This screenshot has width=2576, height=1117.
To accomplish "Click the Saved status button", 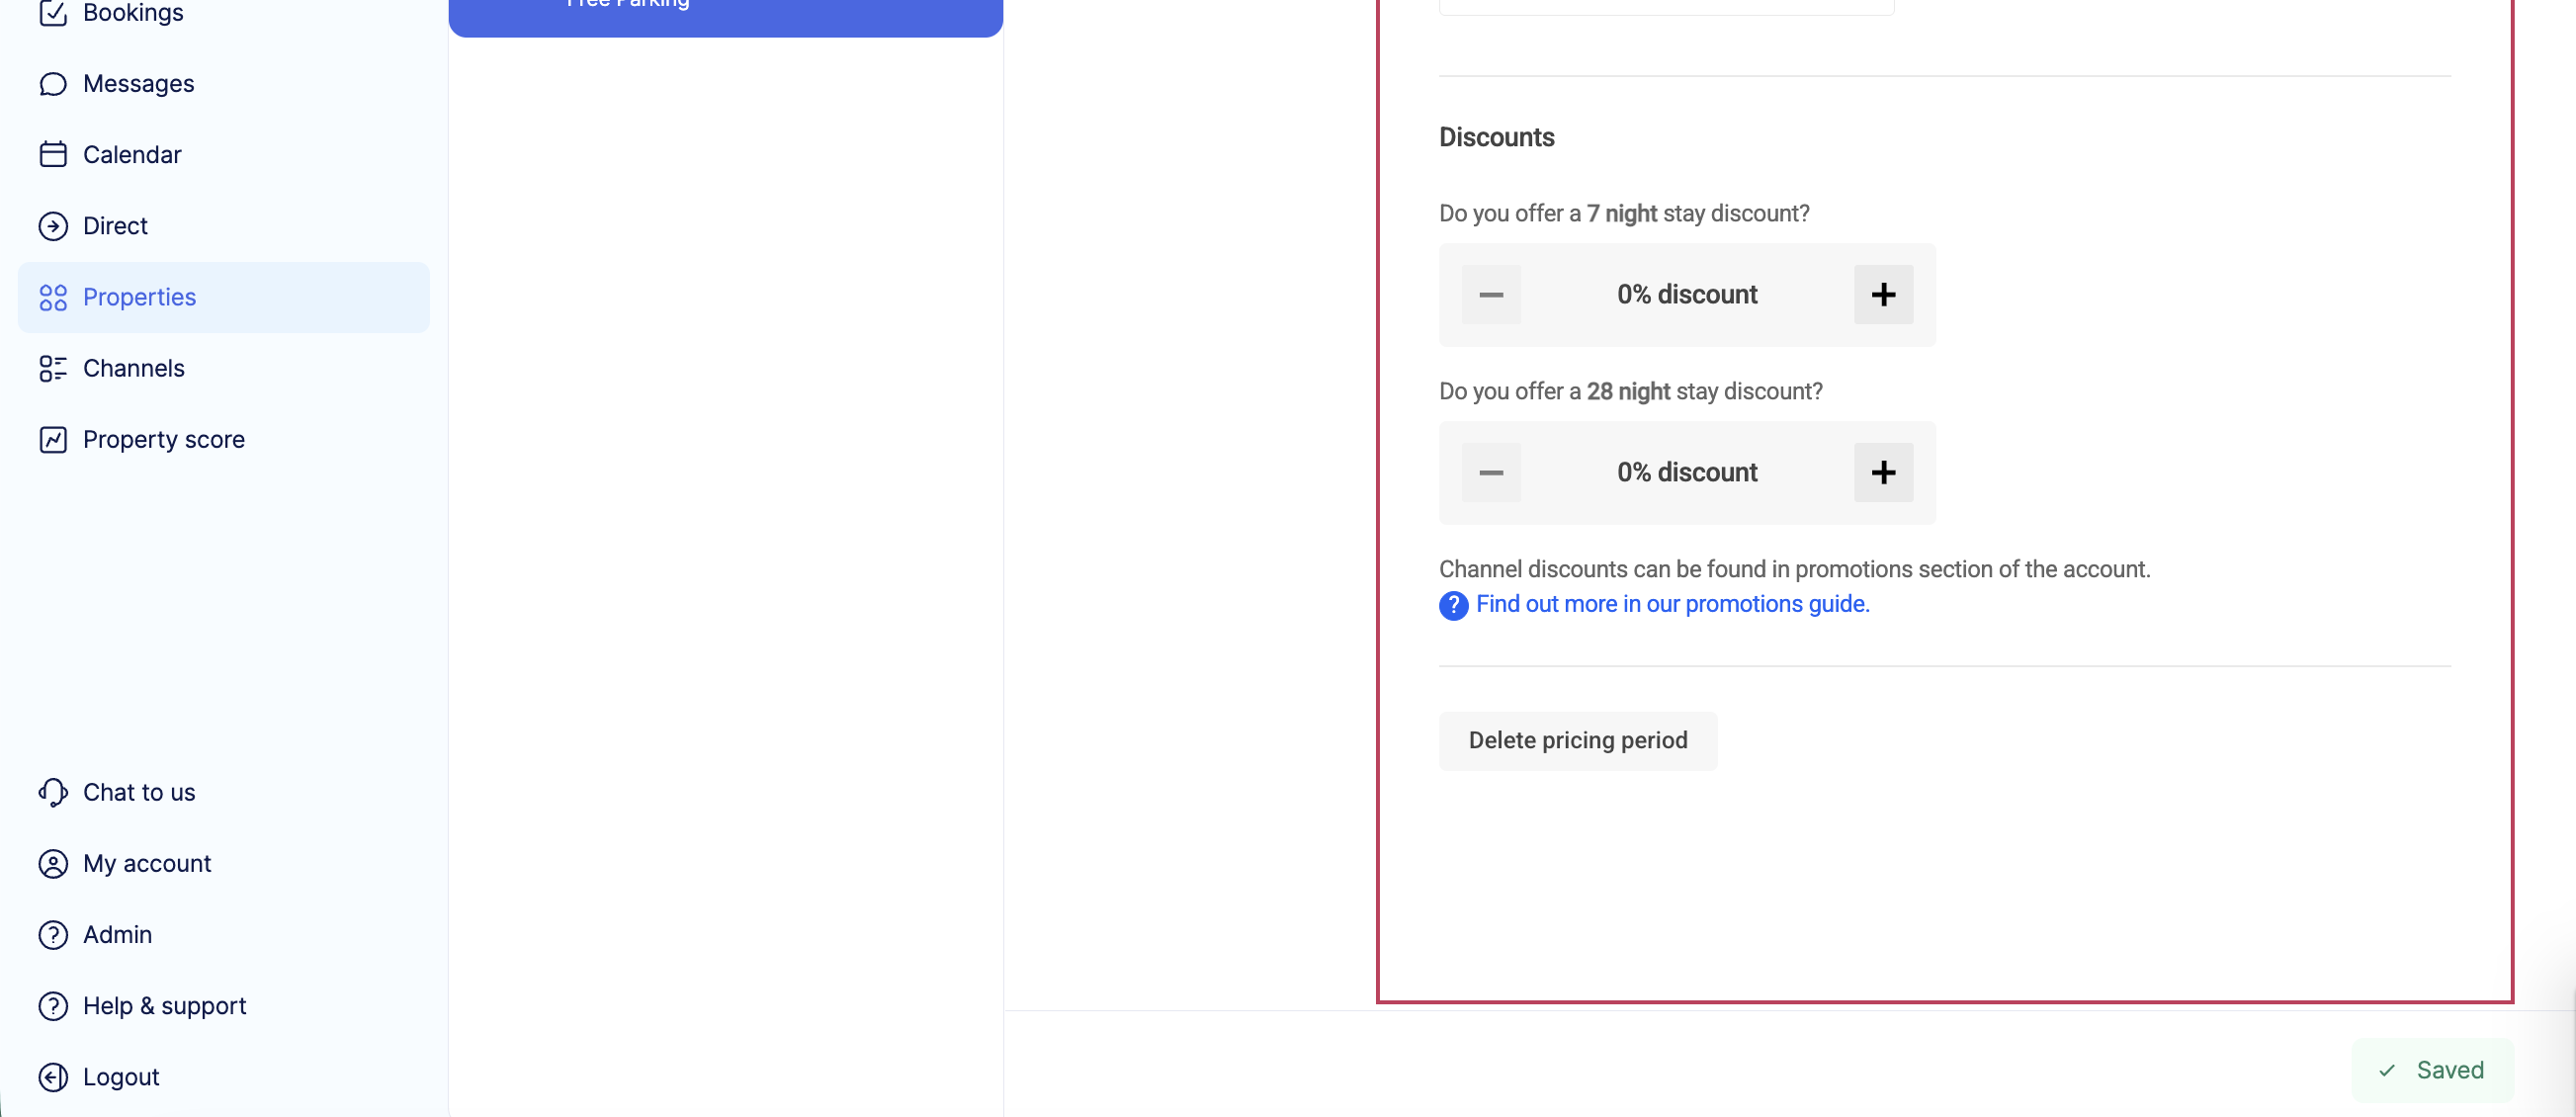I will 2431,1069.
